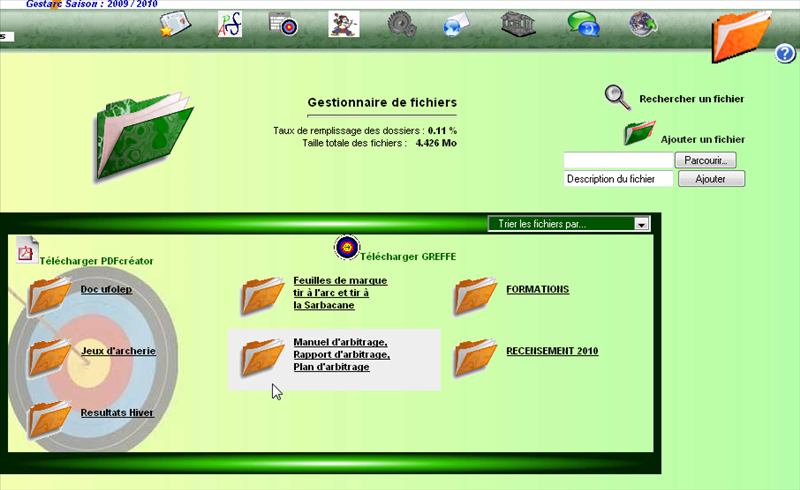Click the envelope mail icon
Image resolution: width=800 pixels, height=490 pixels.
point(456,25)
